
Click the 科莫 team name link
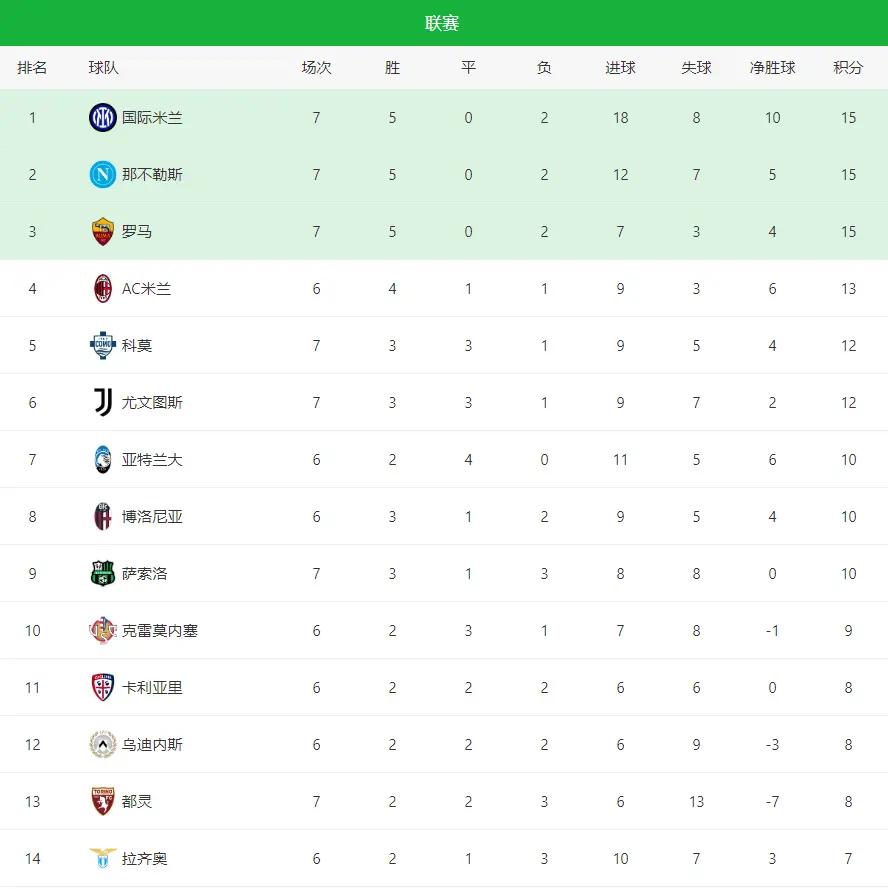click(x=137, y=346)
